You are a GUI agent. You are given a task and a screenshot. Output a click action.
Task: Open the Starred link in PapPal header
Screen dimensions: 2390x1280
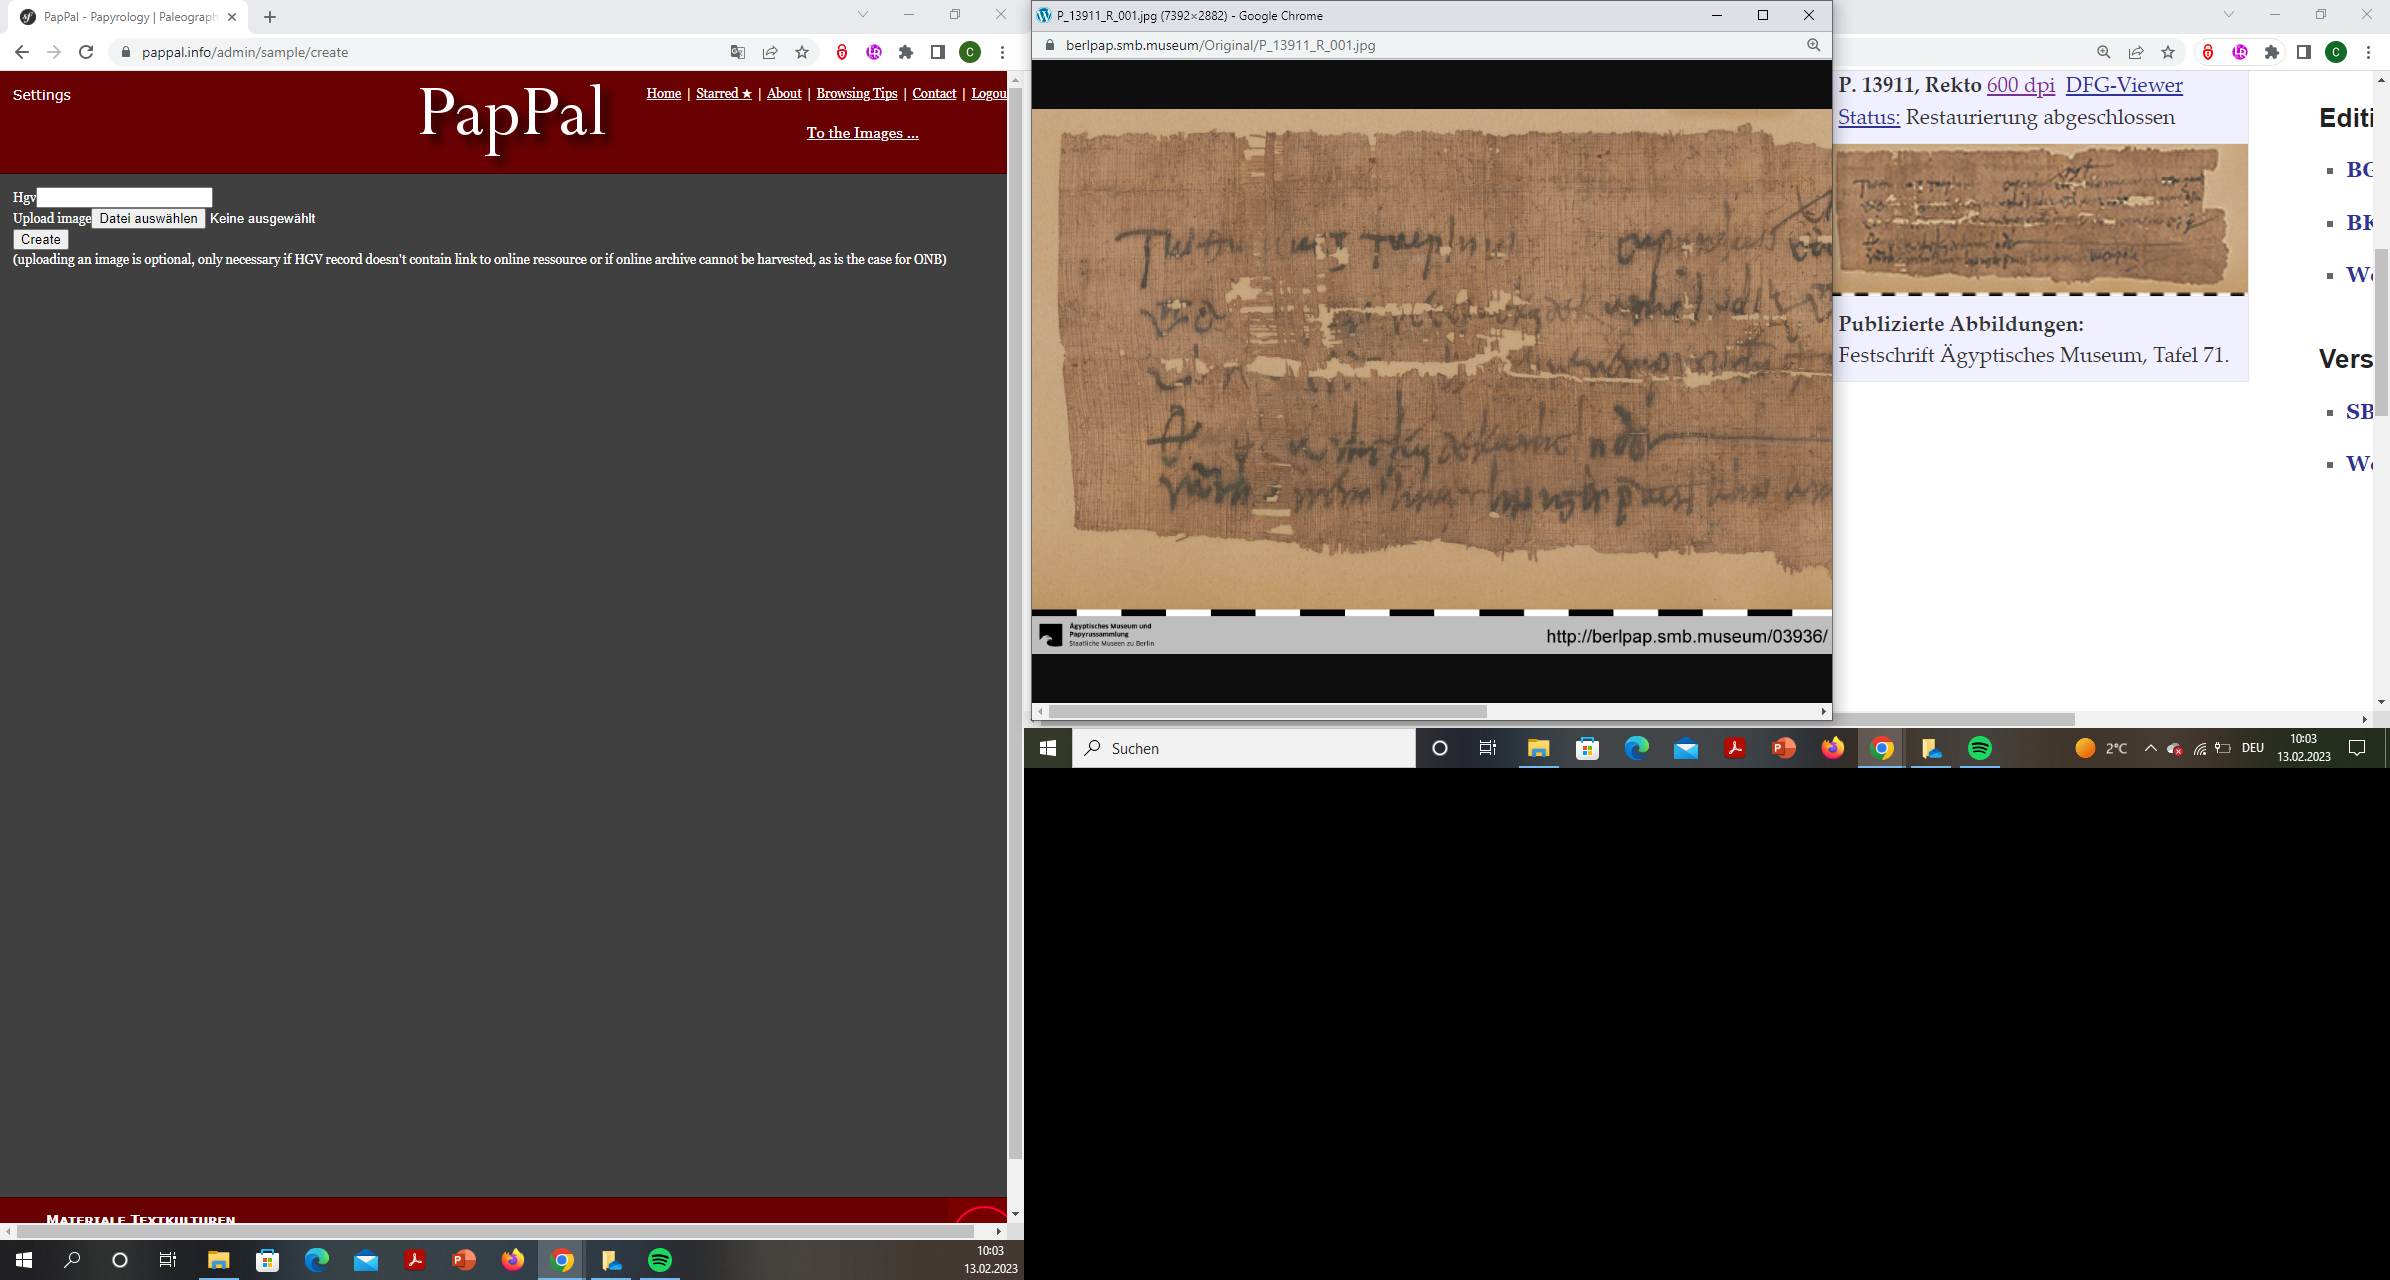[x=724, y=93]
